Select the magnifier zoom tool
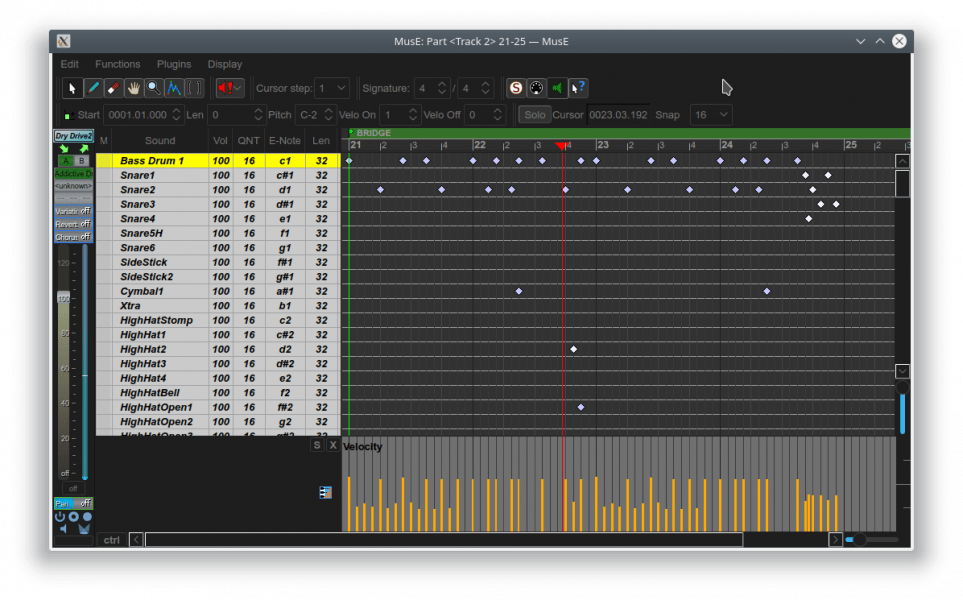This screenshot has height=600, width=963. click(154, 88)
